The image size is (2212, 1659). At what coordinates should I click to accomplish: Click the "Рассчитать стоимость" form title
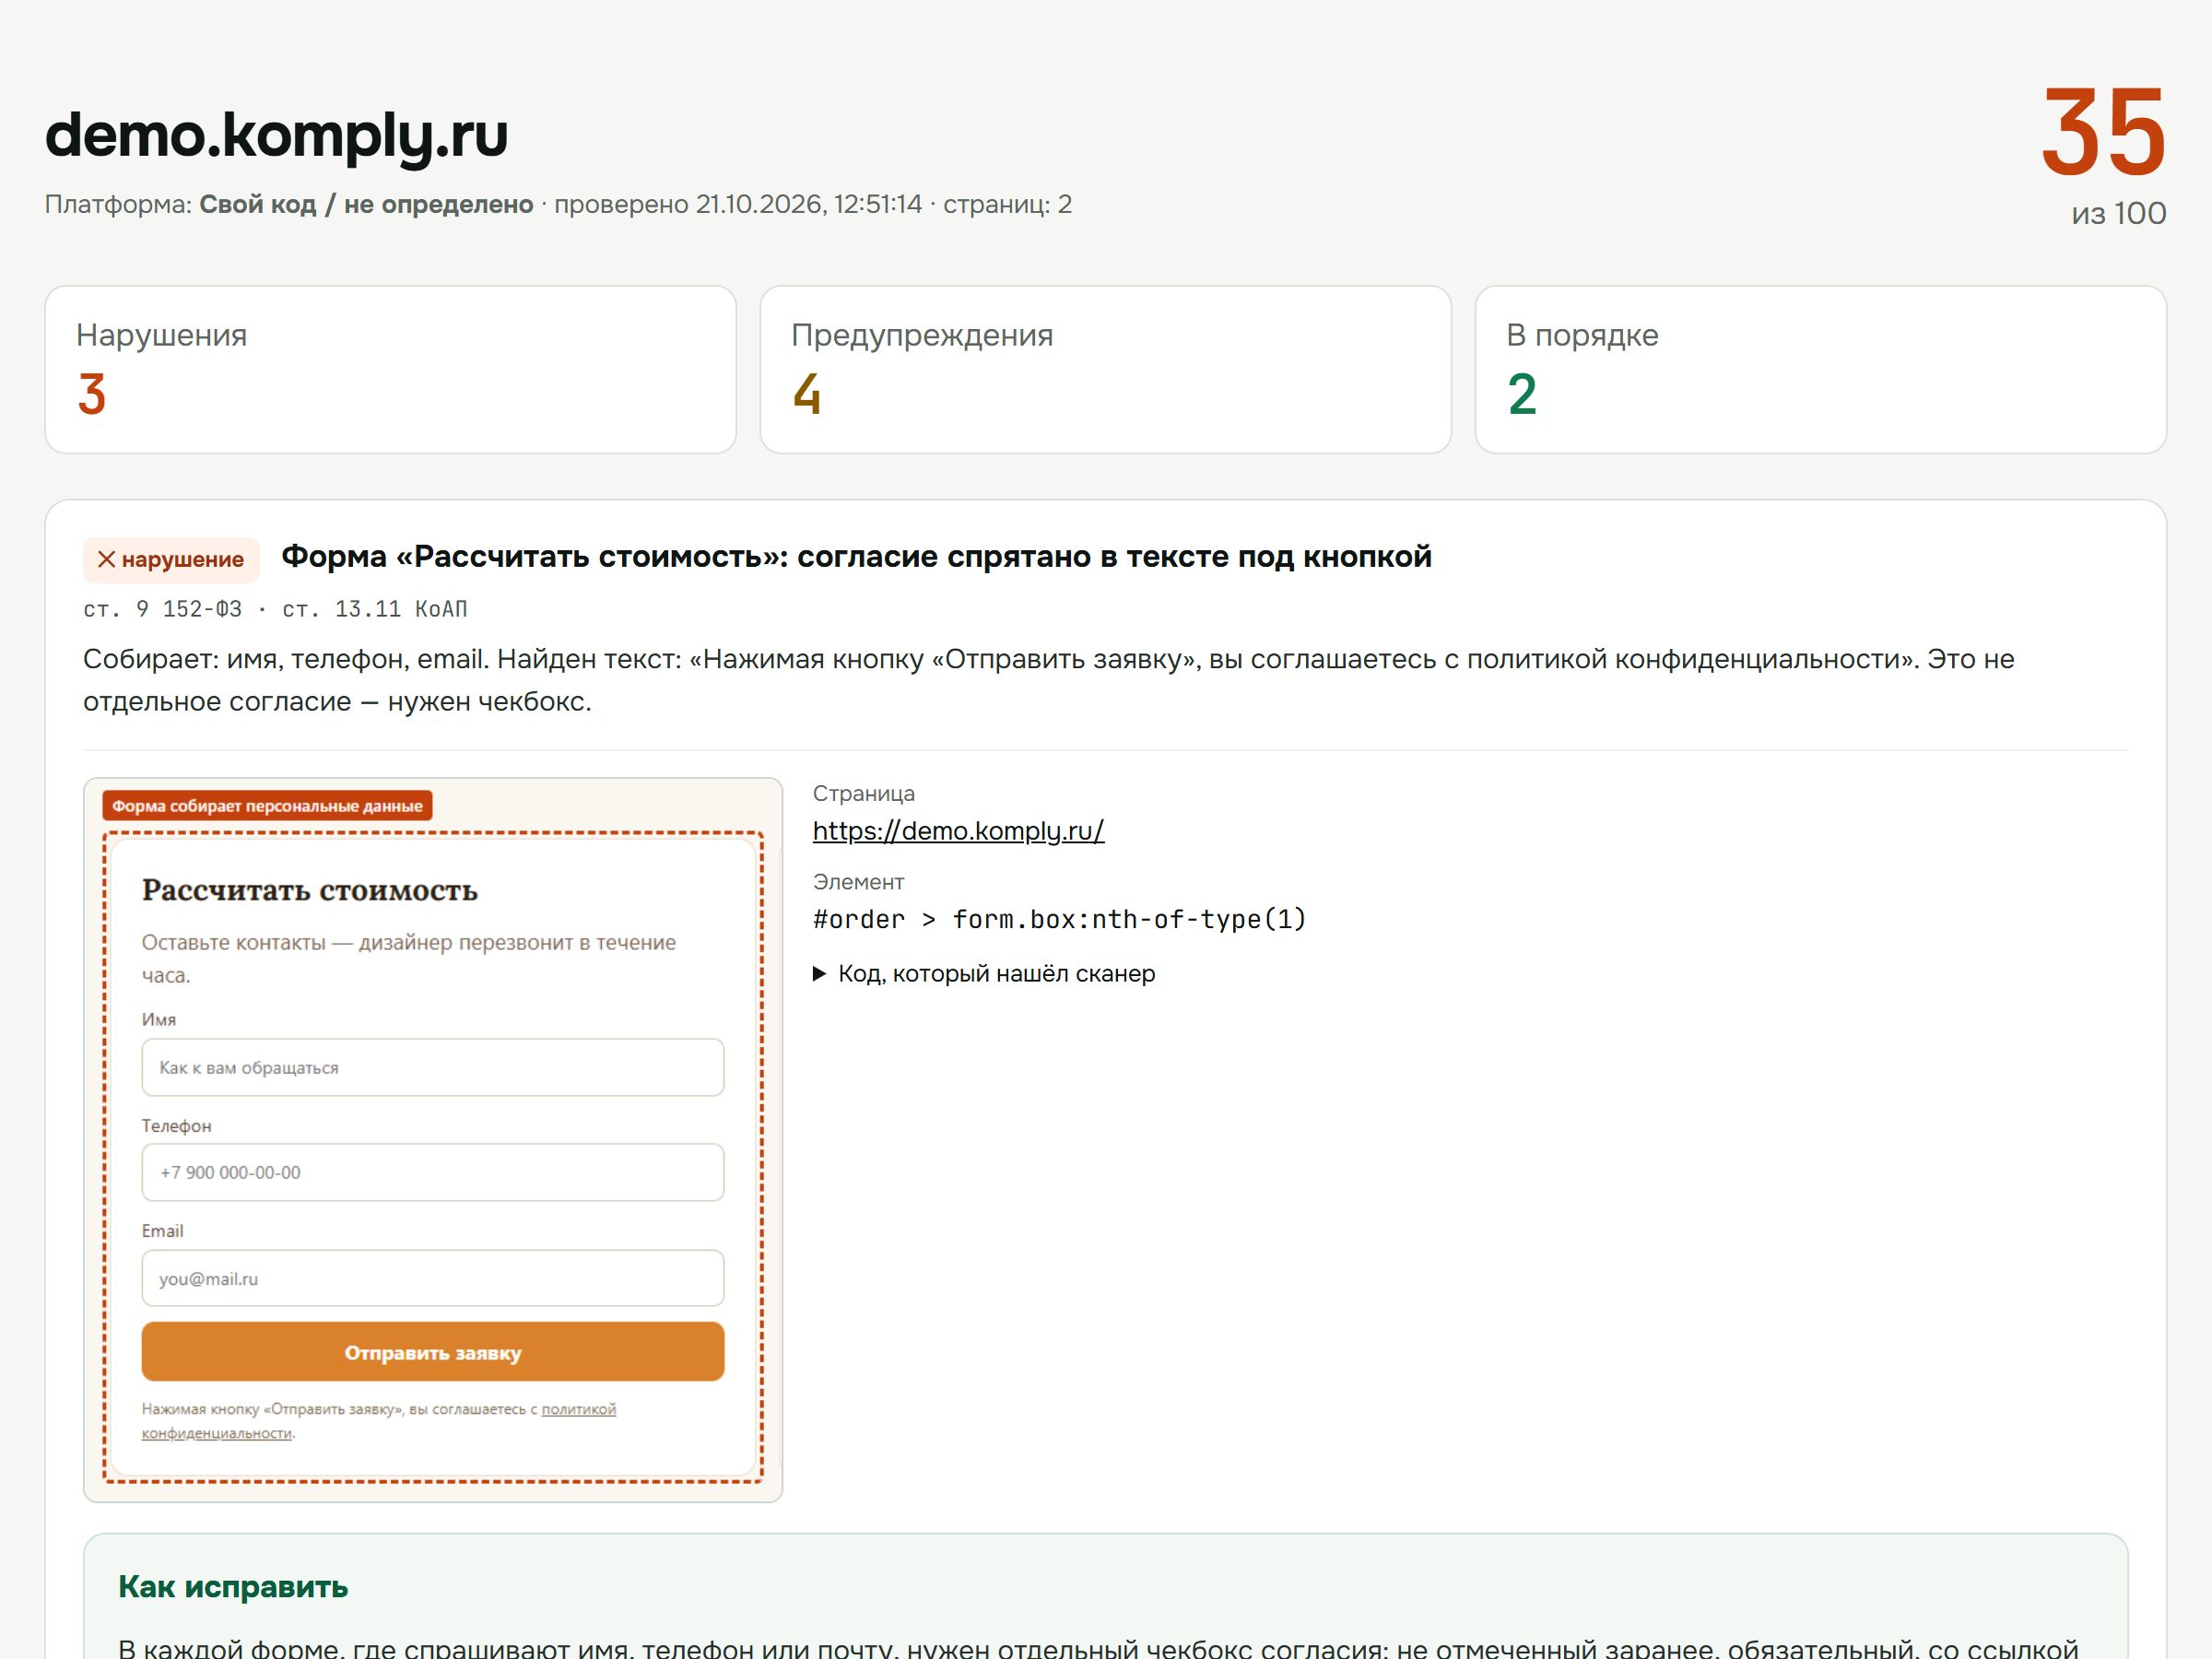tap(310, 890)
